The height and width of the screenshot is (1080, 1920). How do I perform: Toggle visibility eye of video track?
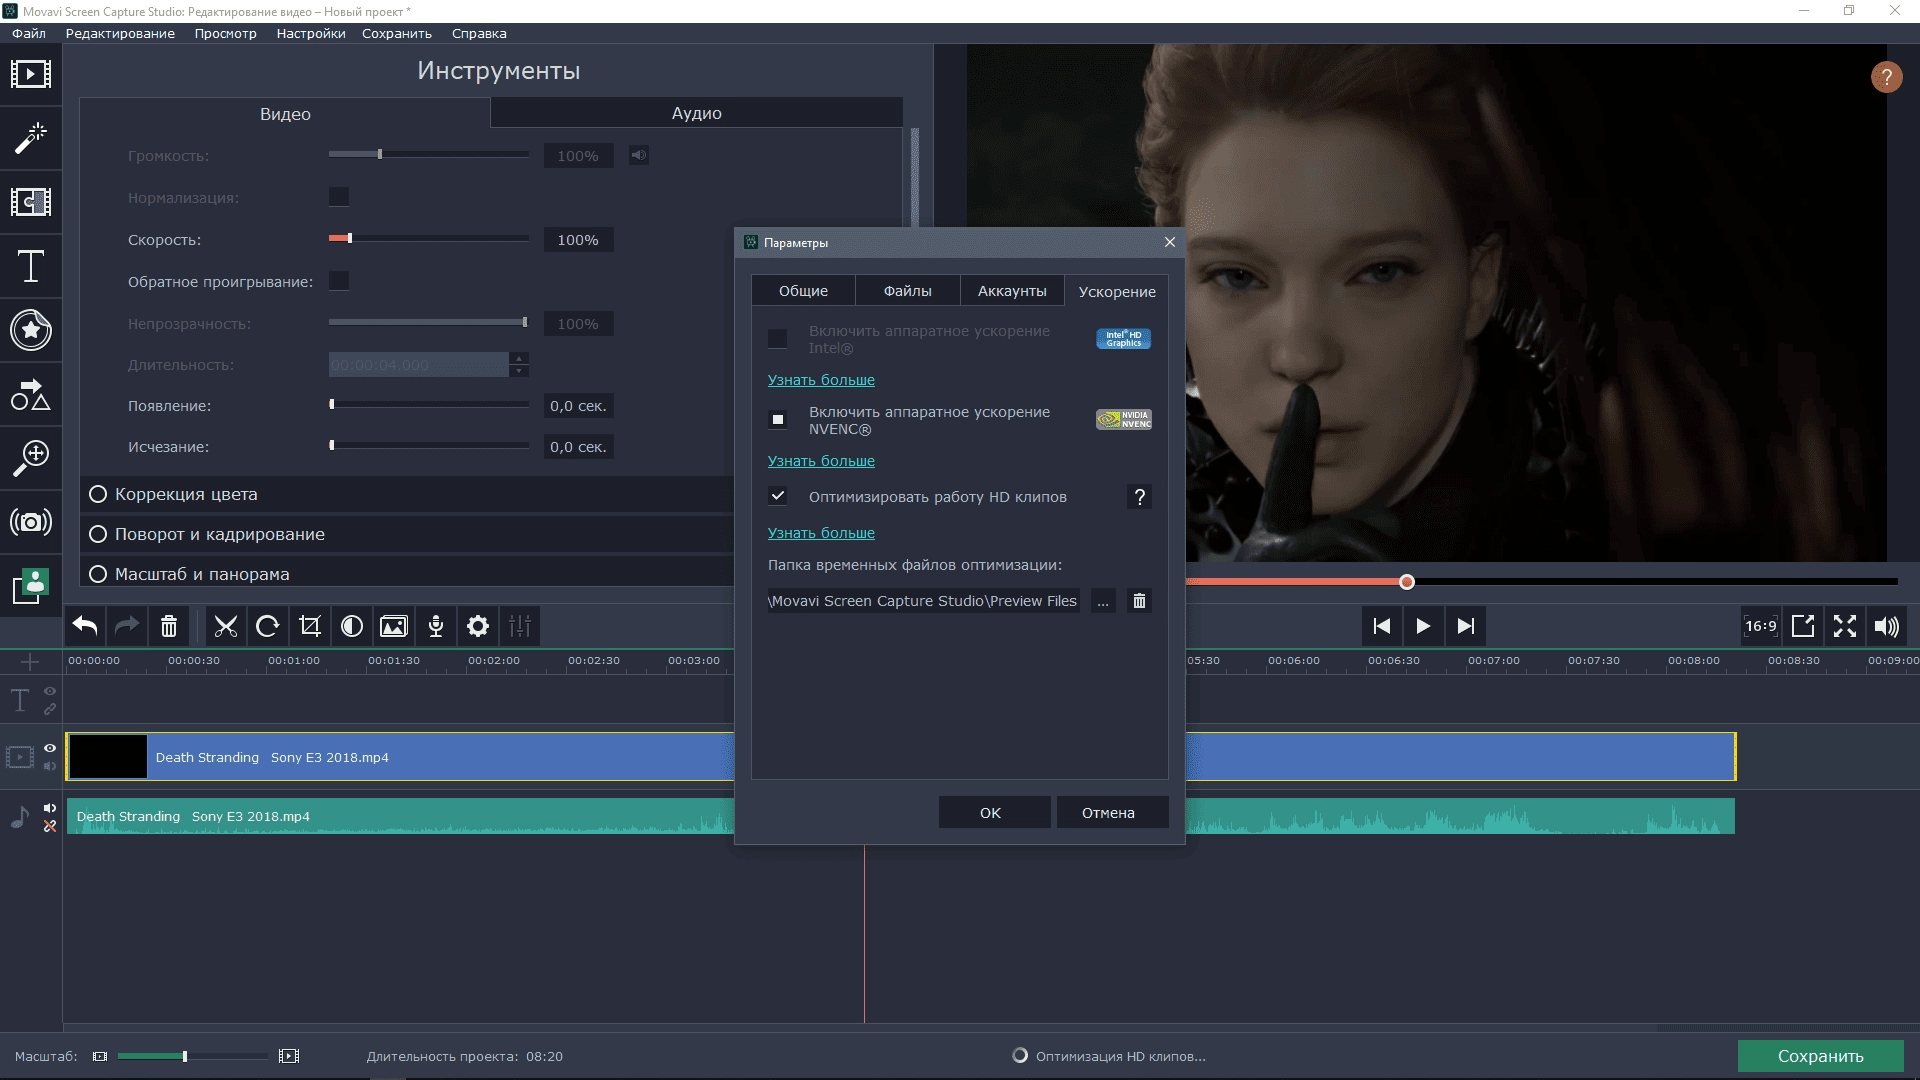(x=50, y=748)
